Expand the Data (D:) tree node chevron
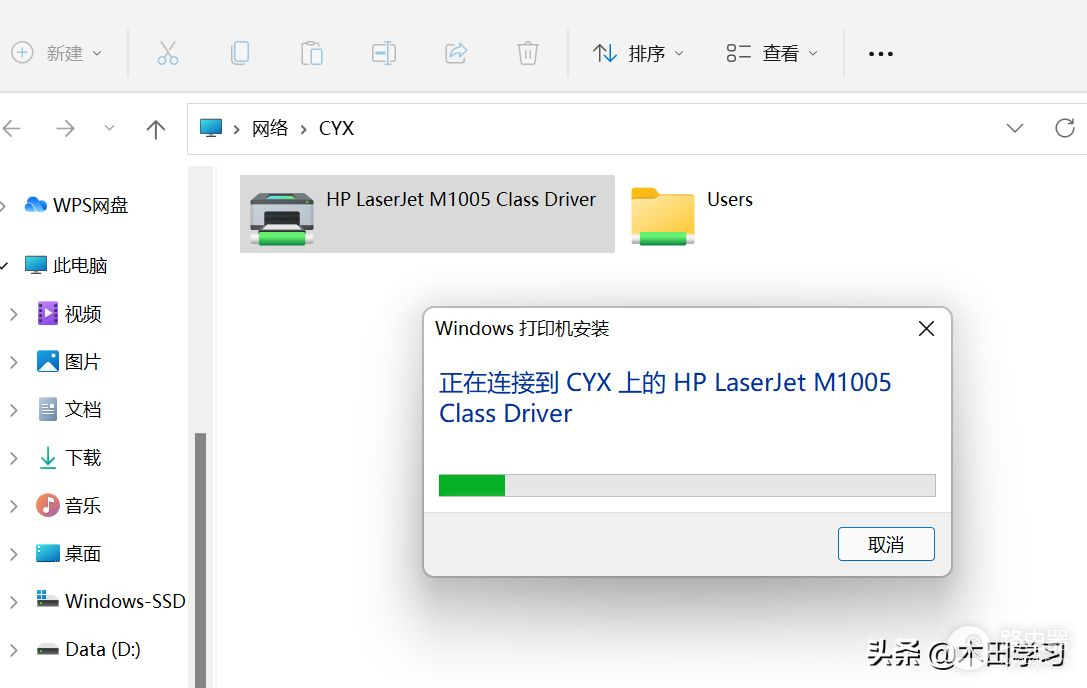Screen dimensions: 1087x688 (13, 650)
